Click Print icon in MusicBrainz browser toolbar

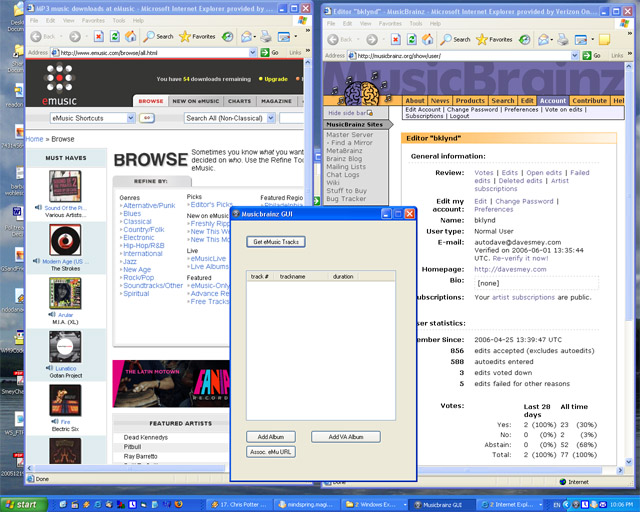click(x=563, y=40)
